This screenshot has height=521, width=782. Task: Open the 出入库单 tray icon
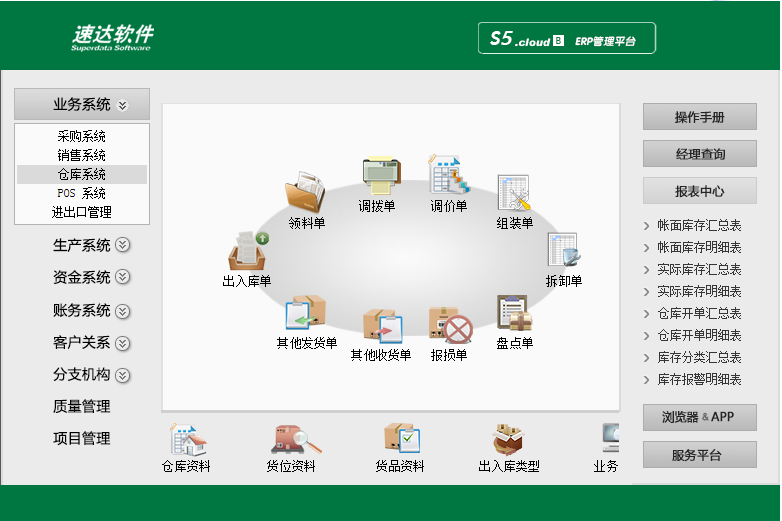(x=248, y=251)
